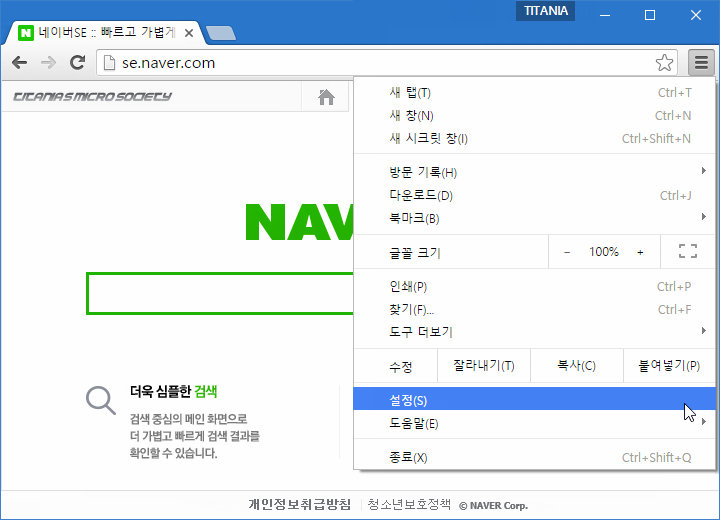Click the TITANIA profile button
This screenshot has width=720, height=520.
[x=546, y=11]
